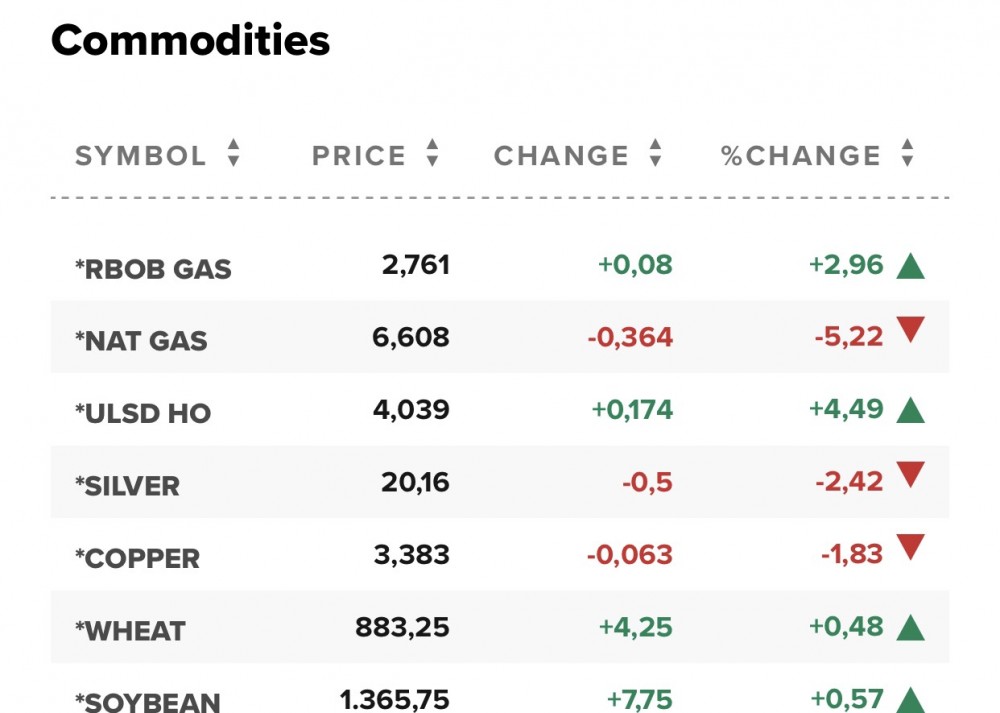Screen dimensions: 1000x713
Task: Click the %CHANGE column sort arrows
Action: [x=907, y=154]
